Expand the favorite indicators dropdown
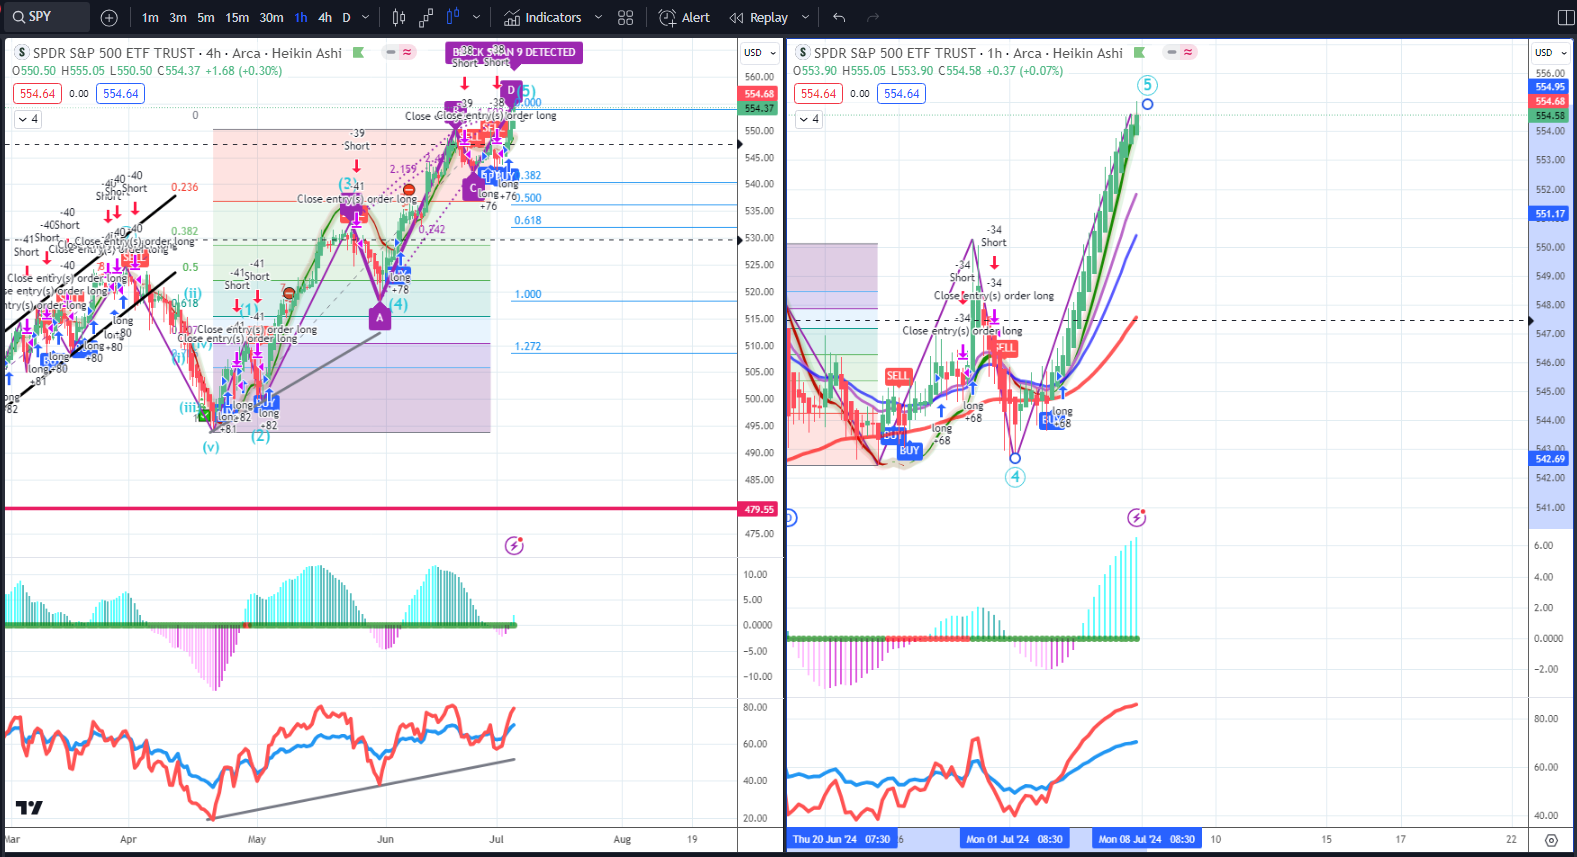 (x=599, y=18)
